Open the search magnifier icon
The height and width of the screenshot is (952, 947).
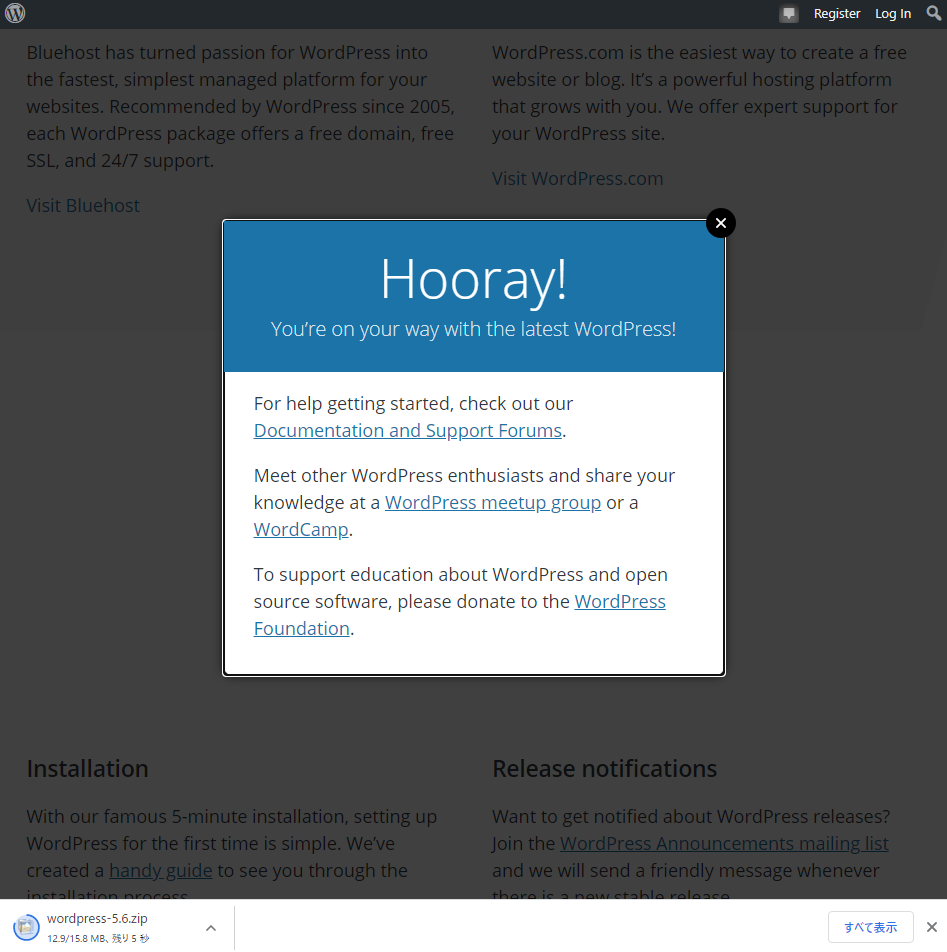[x=934, y=14]
